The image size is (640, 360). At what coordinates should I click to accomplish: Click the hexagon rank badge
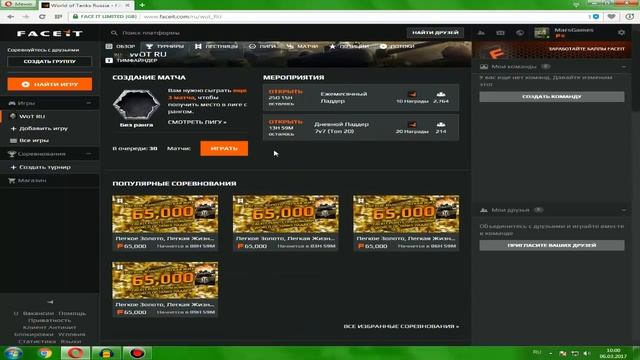pyautogui.click(x=136, y=104)
